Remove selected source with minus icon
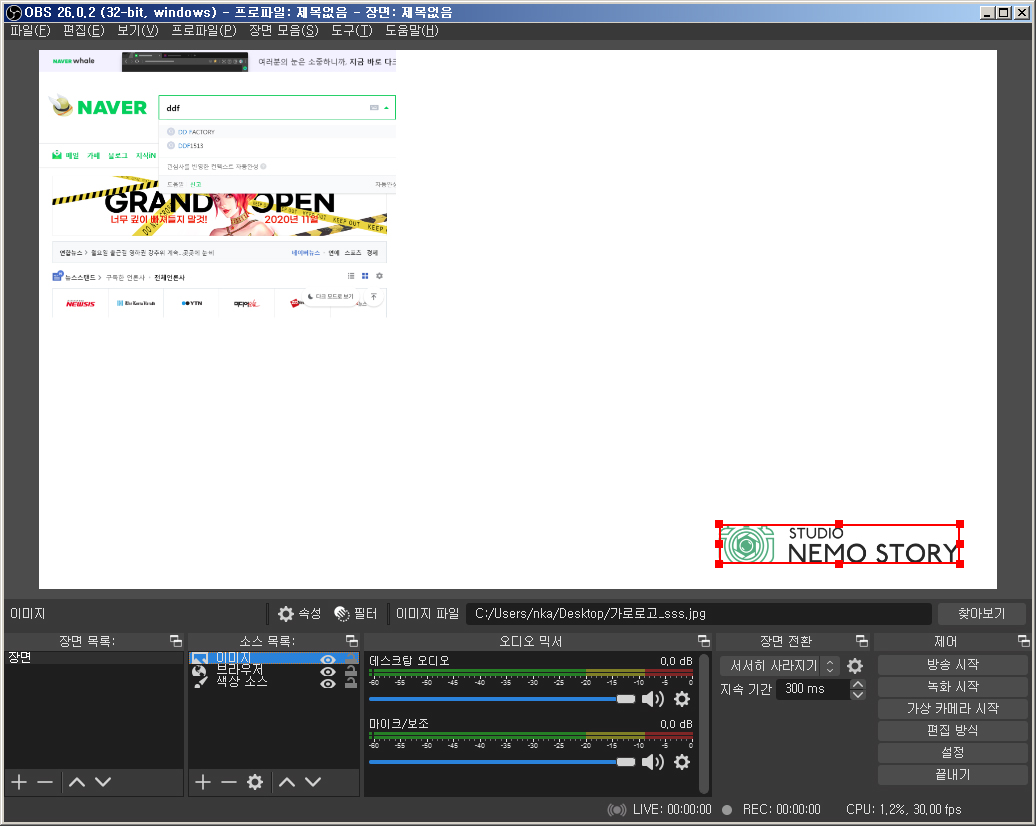1036x826 pixels. (229, 782)
